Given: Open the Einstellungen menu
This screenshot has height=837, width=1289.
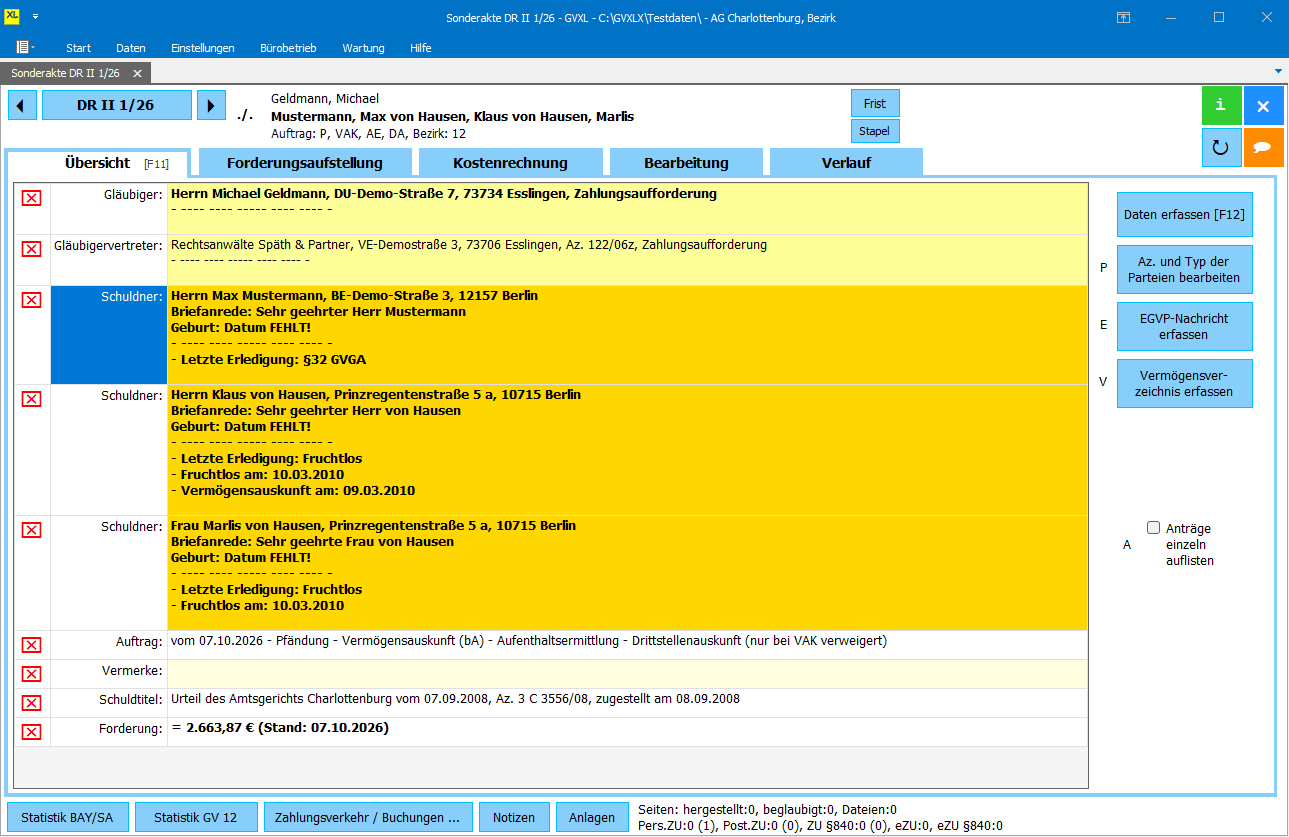Looking at the screenshot, I should [203, 48].
